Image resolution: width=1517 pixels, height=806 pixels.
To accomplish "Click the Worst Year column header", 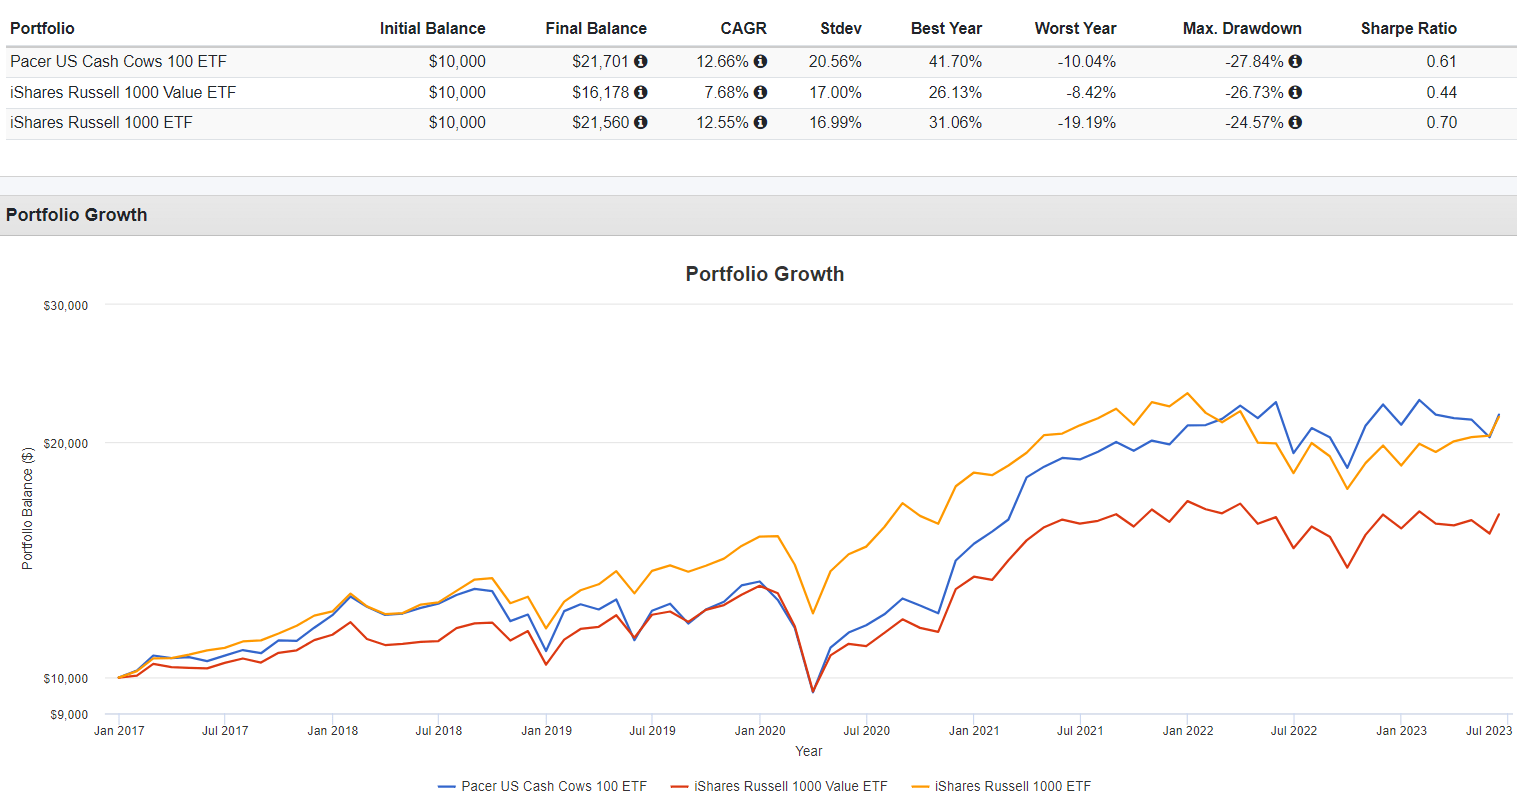I will tap(1075, 28).
